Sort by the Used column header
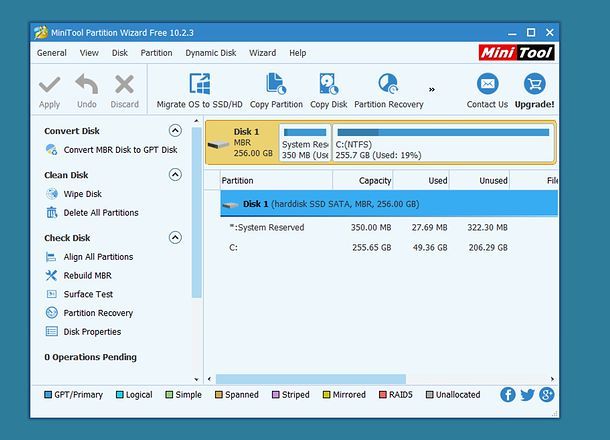 click(x=421, y=181)
